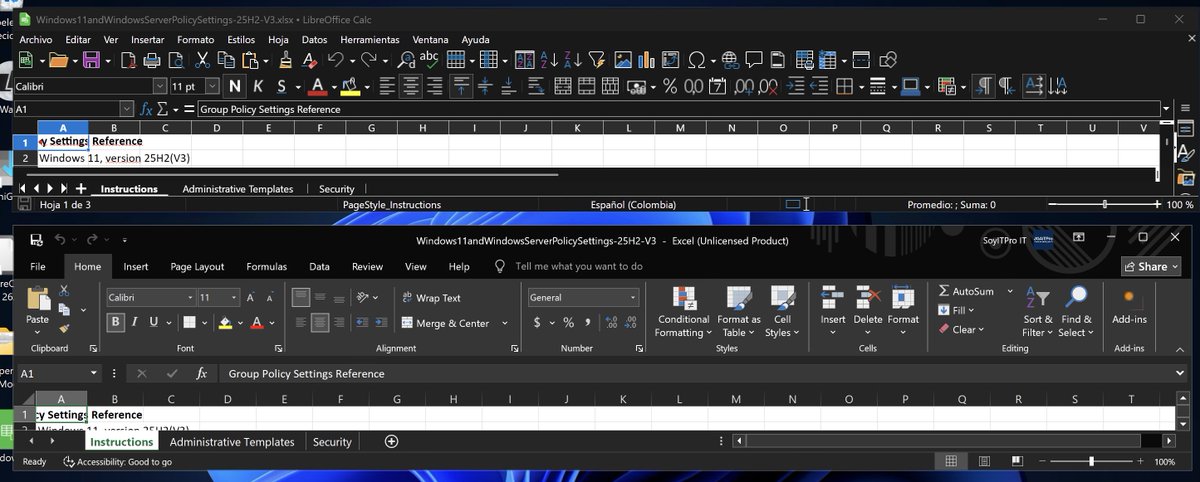1200x482 pixels.
Task: Expand Excel Merge & Center options arrow
Action: [x=505, y=323]
